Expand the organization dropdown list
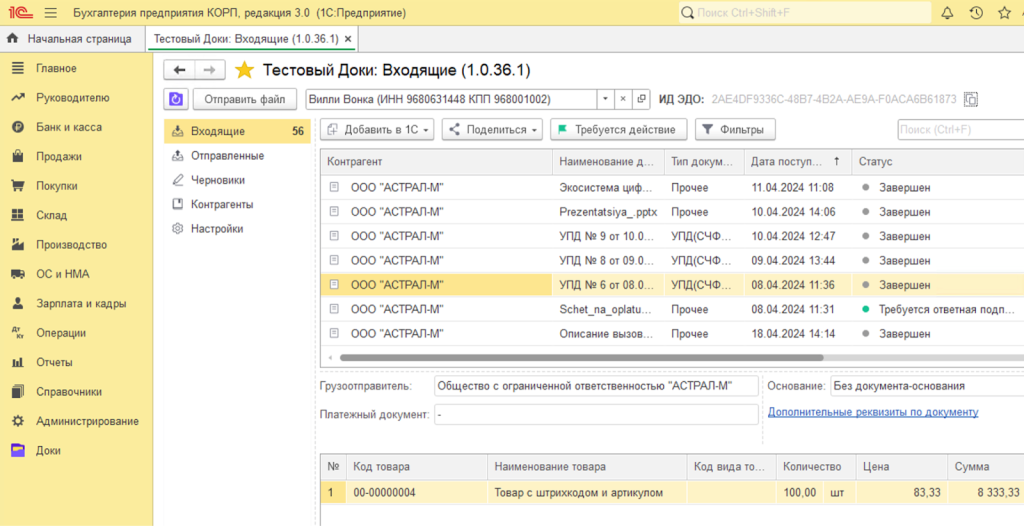Image resolution: width=1024 pixels, height=526 pixels. coord(605,99)
